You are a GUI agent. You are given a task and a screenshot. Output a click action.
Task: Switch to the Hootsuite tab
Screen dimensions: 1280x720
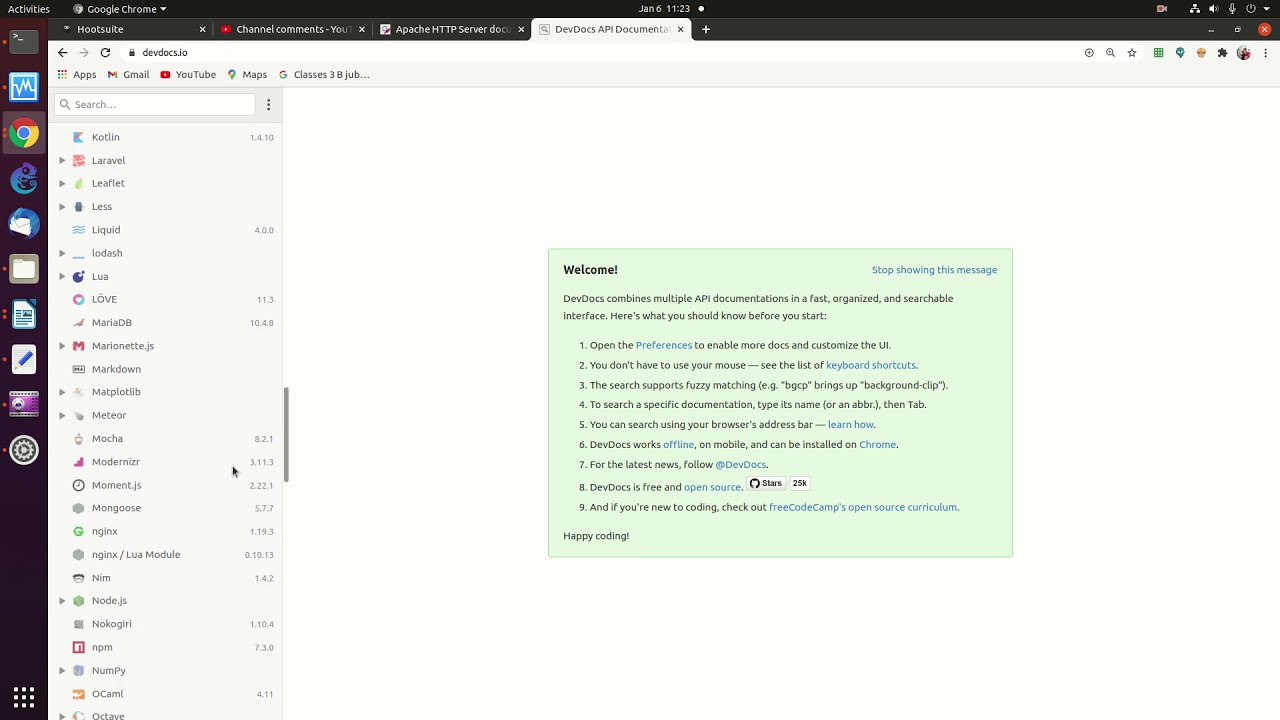[x=132, y=29]
